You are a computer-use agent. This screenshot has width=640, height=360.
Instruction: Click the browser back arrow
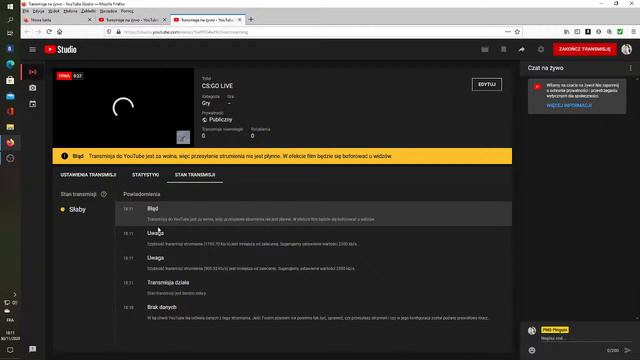[28, 32]
